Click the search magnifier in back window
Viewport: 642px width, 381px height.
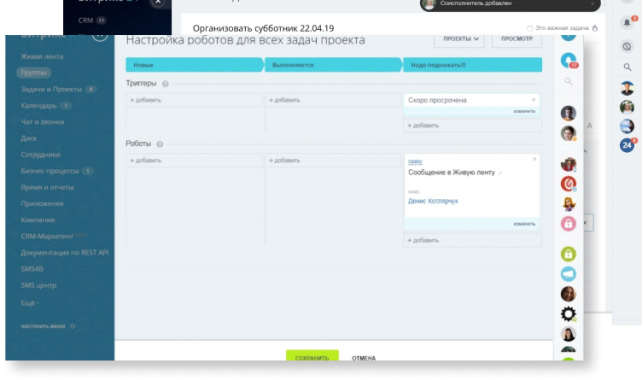pyautogui.click(x=627, y=67)
